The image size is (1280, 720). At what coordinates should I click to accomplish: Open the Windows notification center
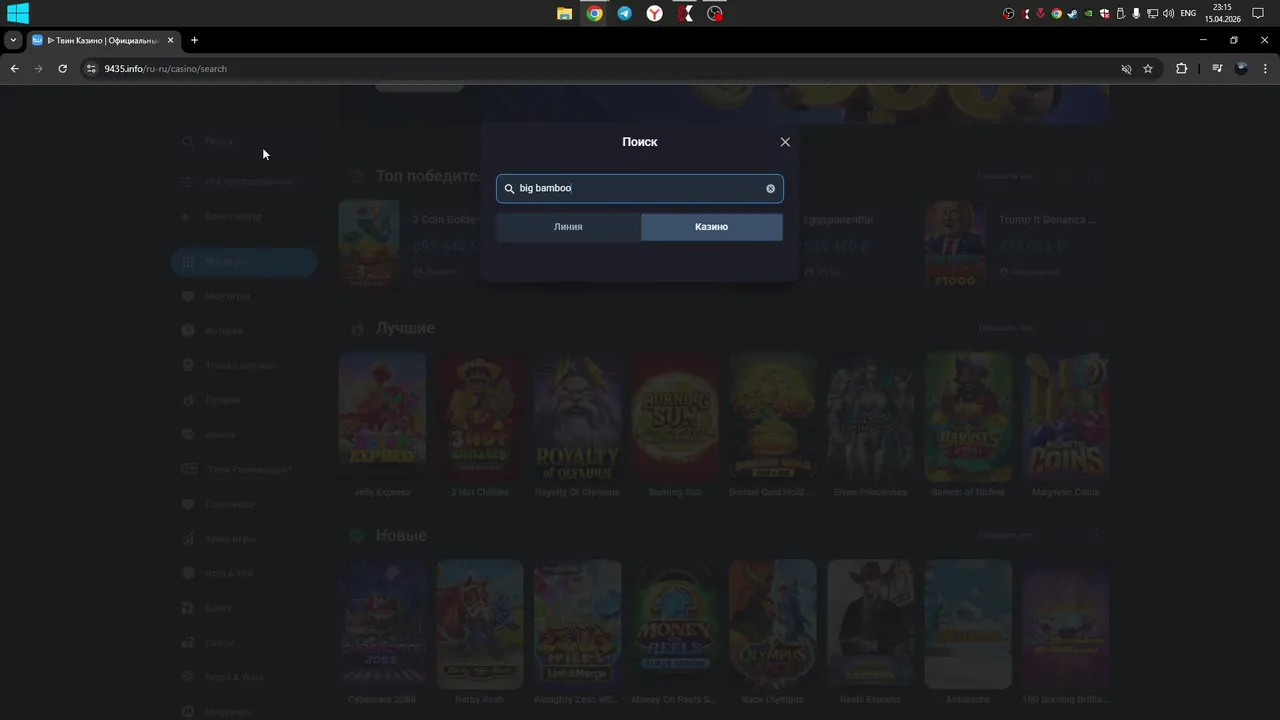coord(1258,13)
